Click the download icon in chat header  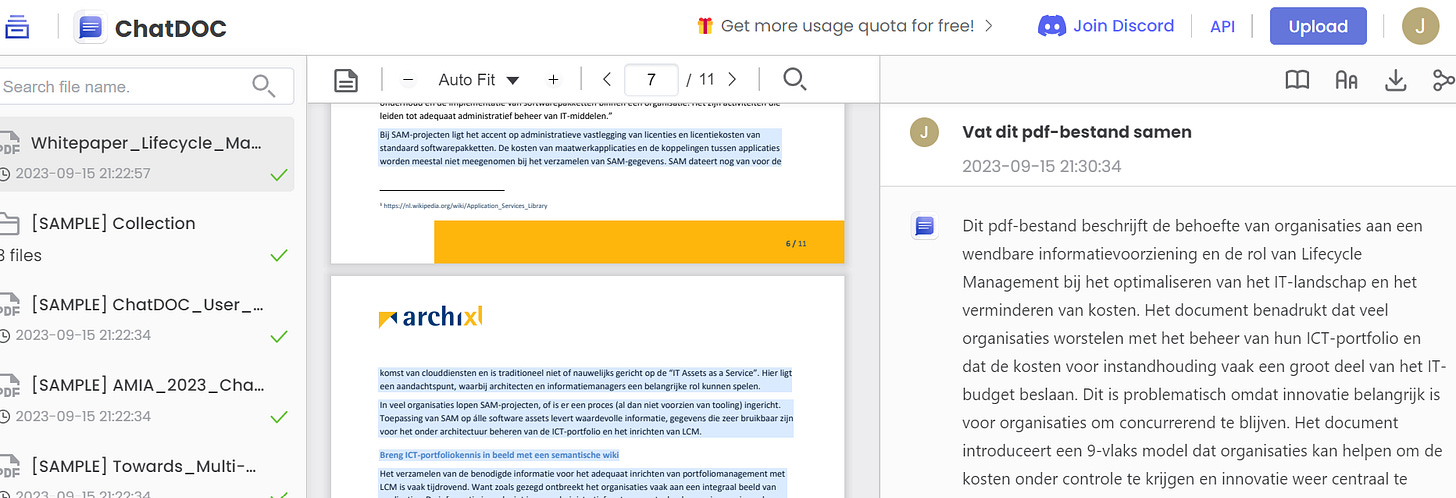click(x=1396, y=80)
